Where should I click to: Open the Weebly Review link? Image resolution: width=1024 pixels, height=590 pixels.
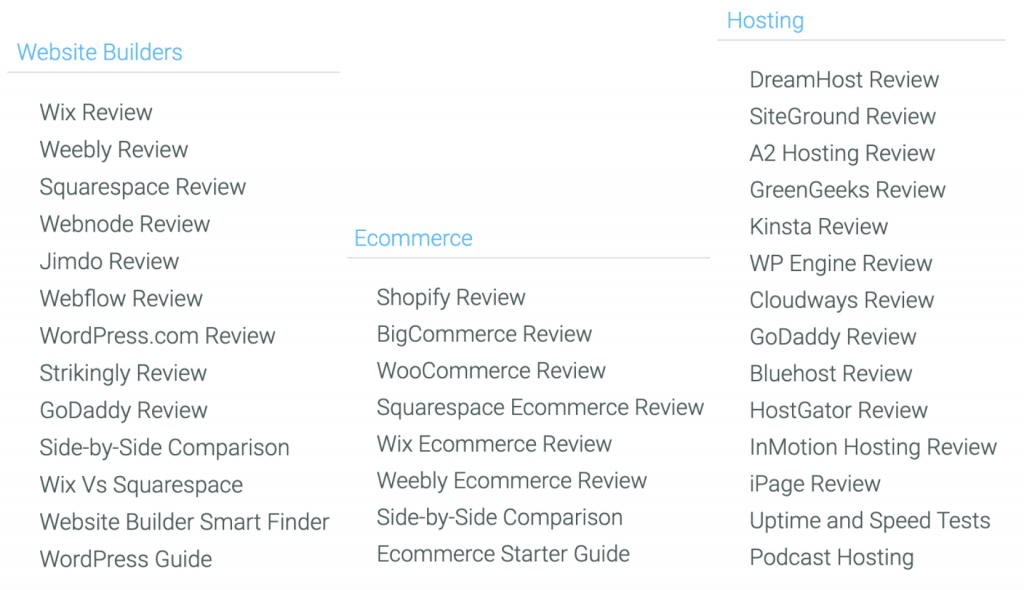tap(114, 150)
